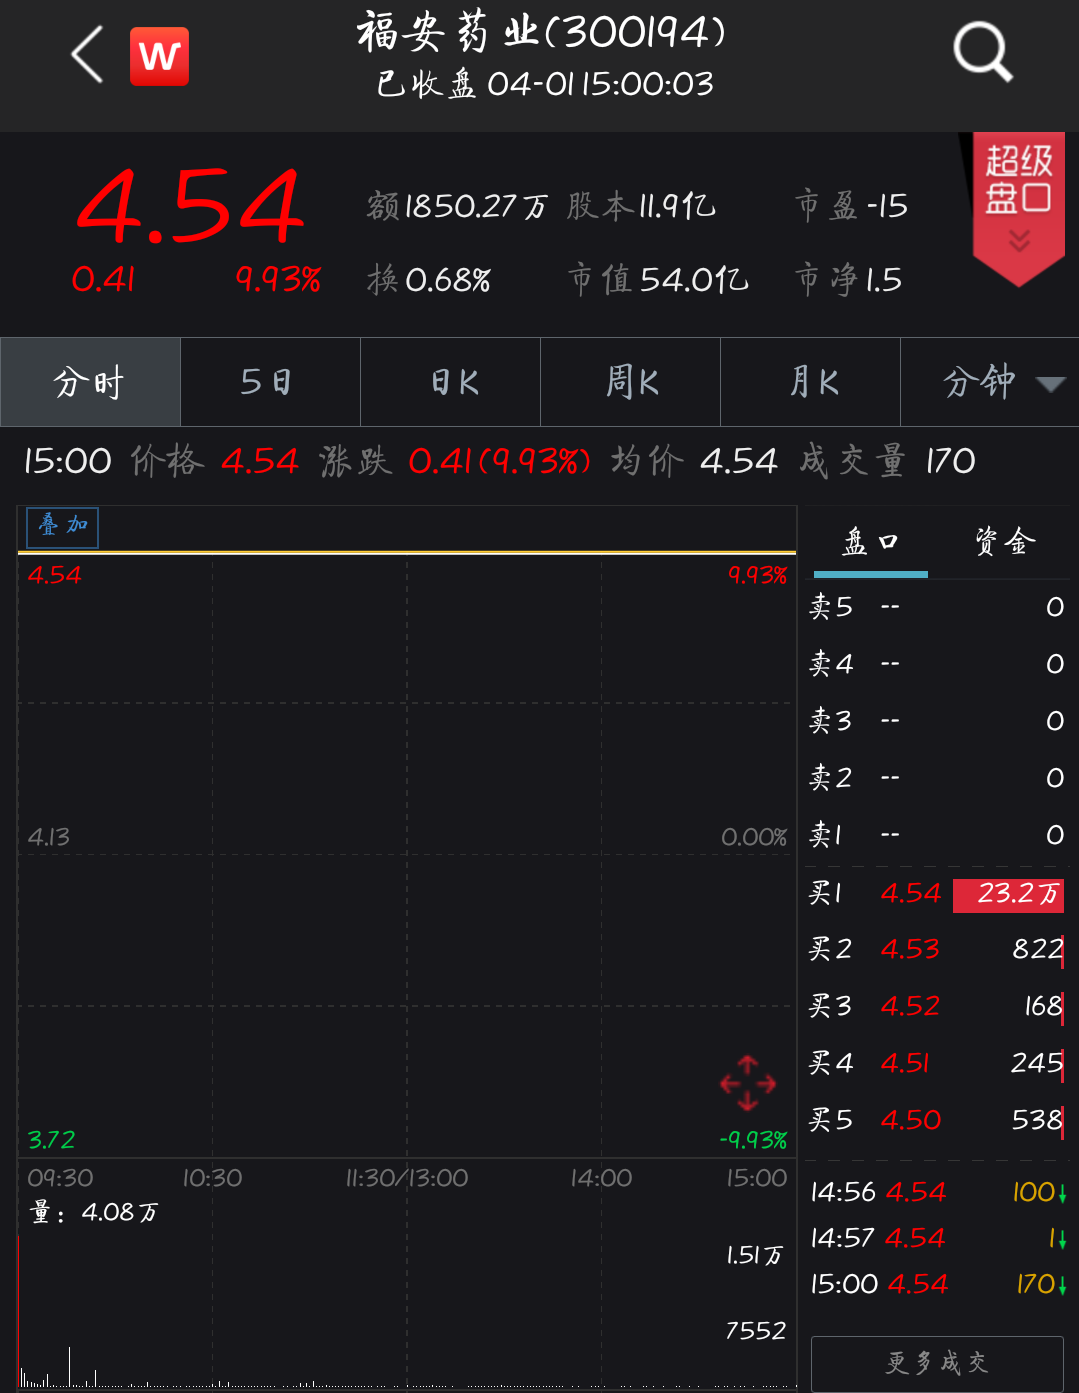Open the Wind app logo icon
1079x1393 pixels.
(159, 55)
